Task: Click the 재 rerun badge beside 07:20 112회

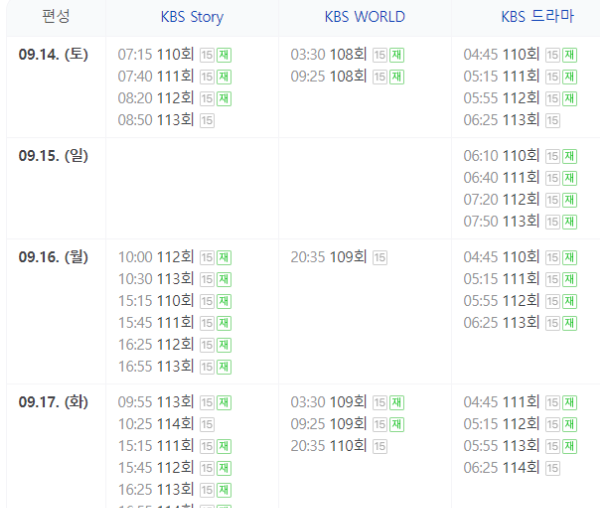Action: click(569, 200)
